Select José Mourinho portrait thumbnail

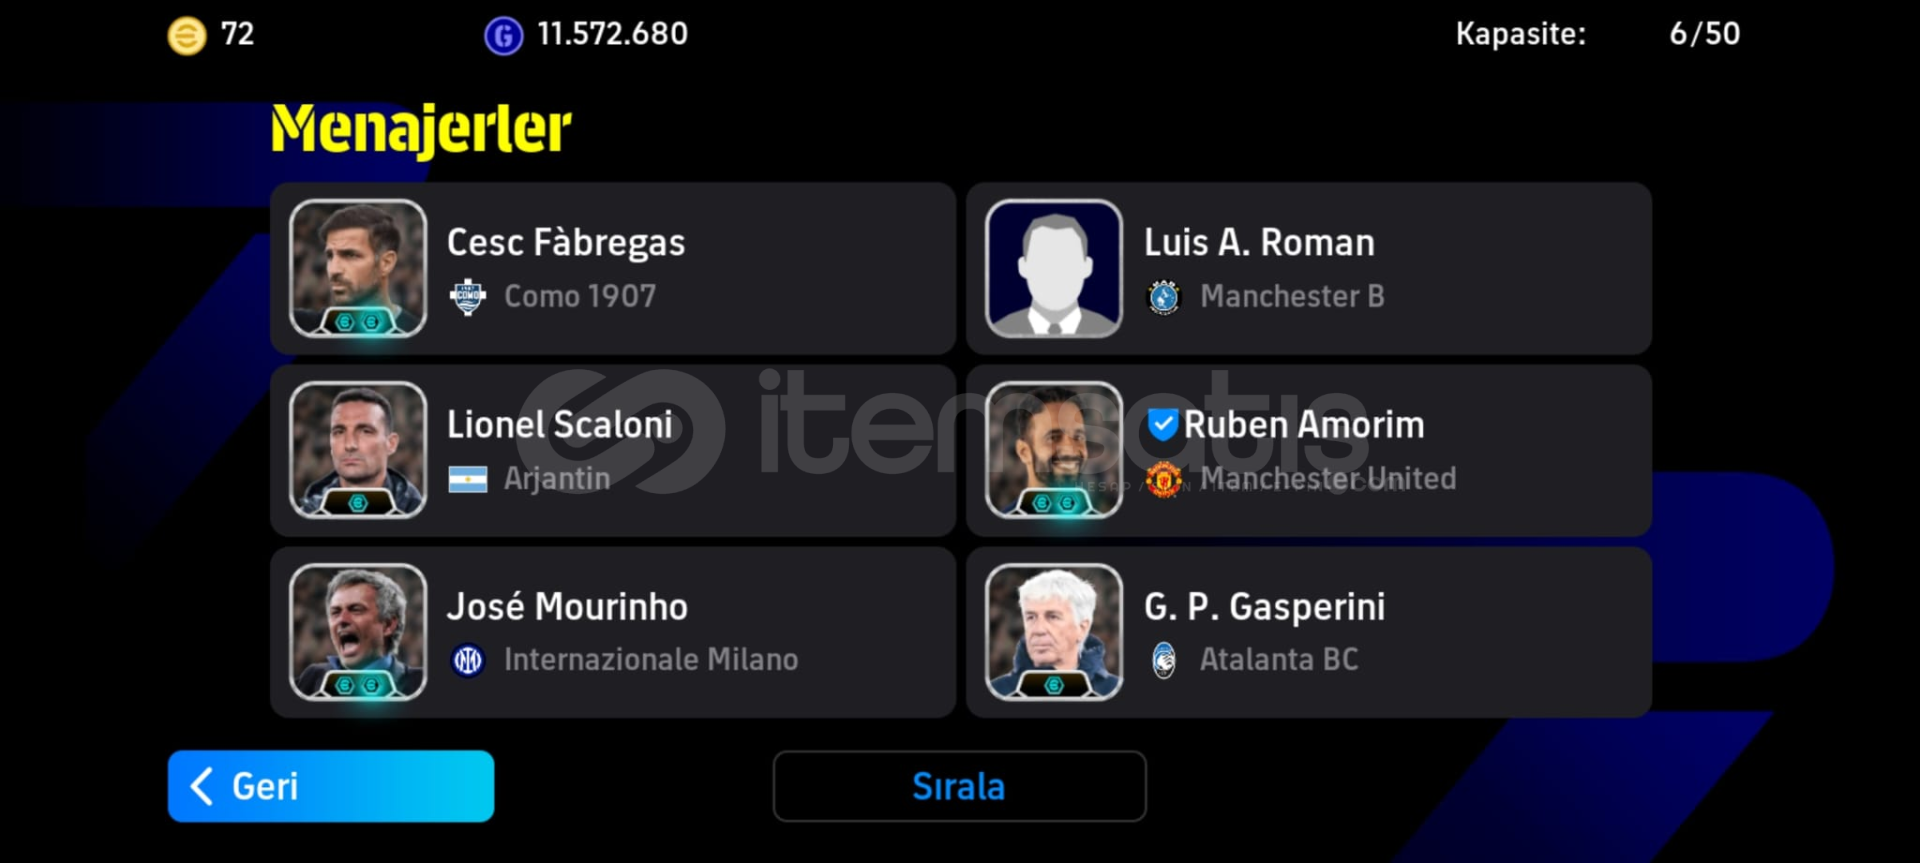coord(358,632)
